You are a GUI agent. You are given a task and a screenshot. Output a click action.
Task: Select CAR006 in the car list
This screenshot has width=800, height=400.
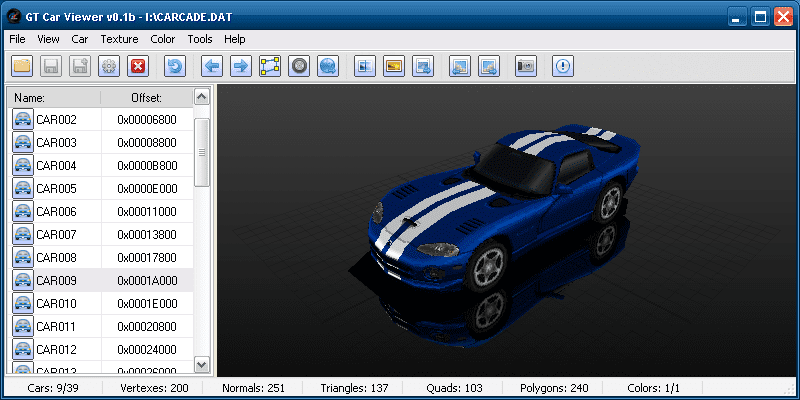click(56, 212)
